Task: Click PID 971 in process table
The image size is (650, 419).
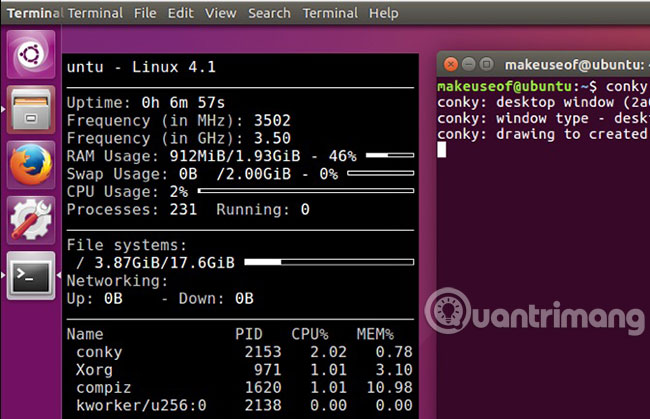Action: (x=267, y=370)
